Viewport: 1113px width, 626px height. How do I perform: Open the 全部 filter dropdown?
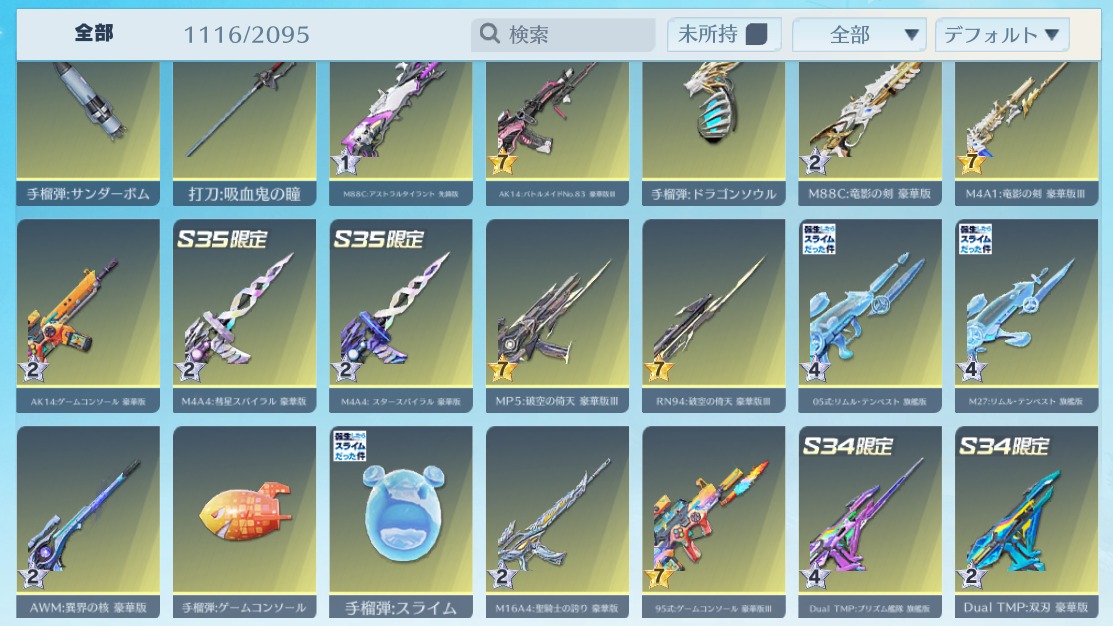(859, 35)
